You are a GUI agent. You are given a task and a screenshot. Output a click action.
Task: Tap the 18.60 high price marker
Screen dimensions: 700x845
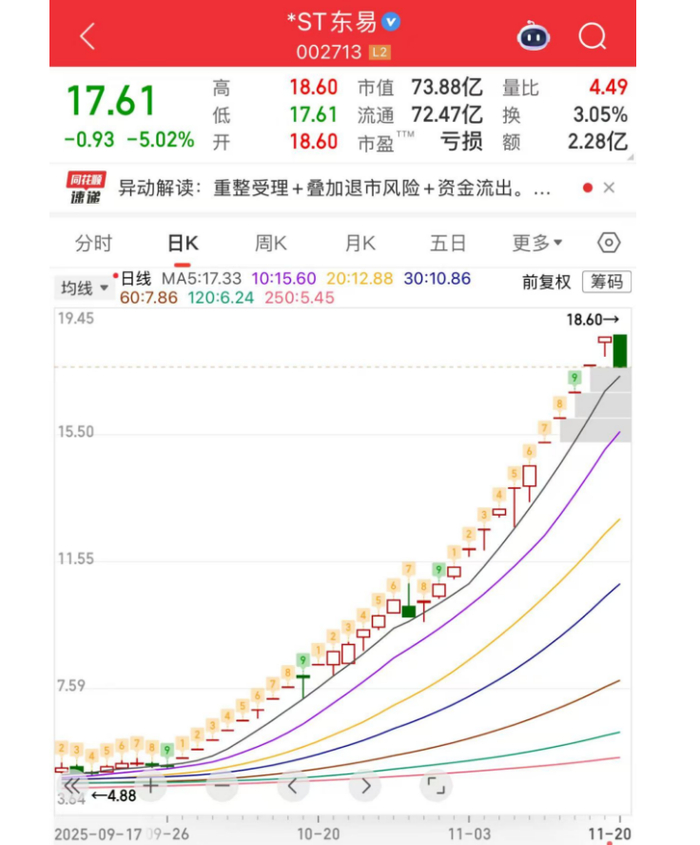point(593,320)
